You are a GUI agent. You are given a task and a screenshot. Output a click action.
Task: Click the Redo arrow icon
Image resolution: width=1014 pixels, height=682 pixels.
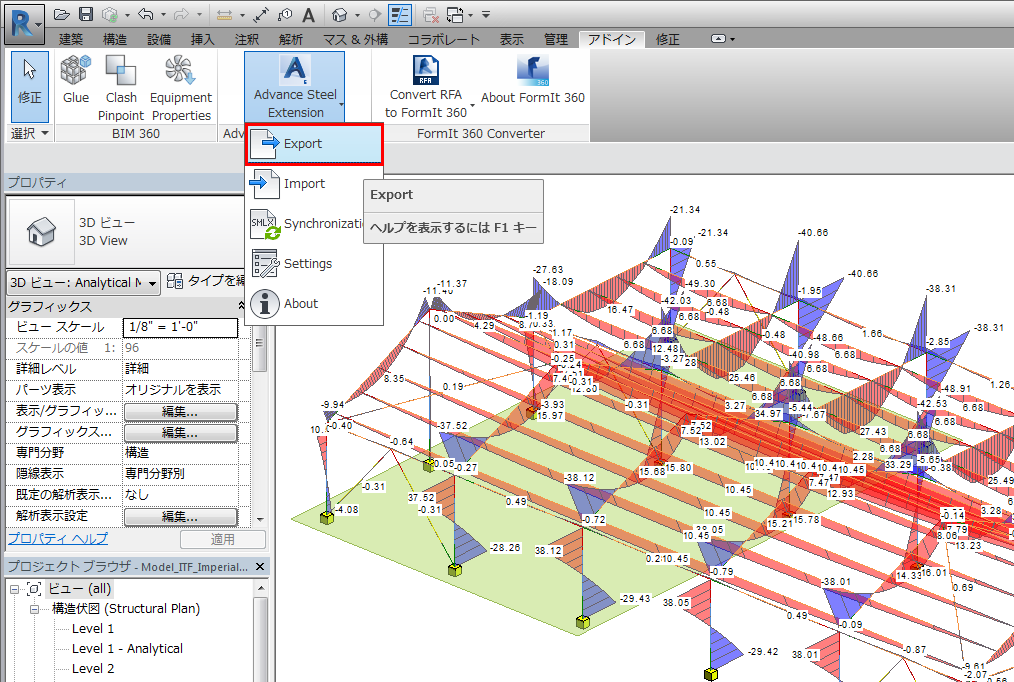pyautogui.click(x=182, y=14)
